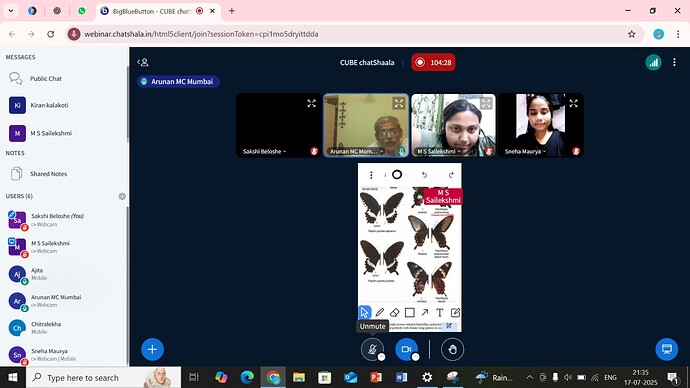Click the recording timer button
The image size is (690, 388).
pos(433,62)
